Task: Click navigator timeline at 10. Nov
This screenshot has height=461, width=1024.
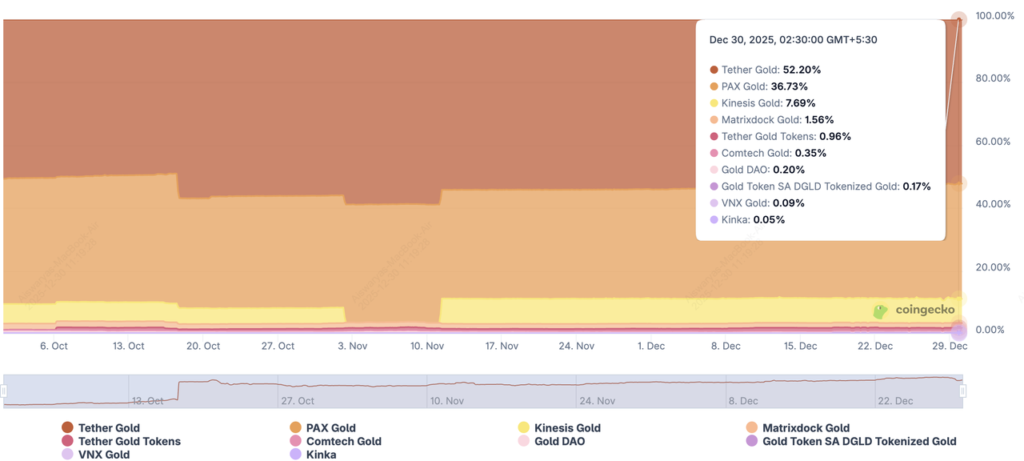Action: pyautogui.click(x=446, y=391)
